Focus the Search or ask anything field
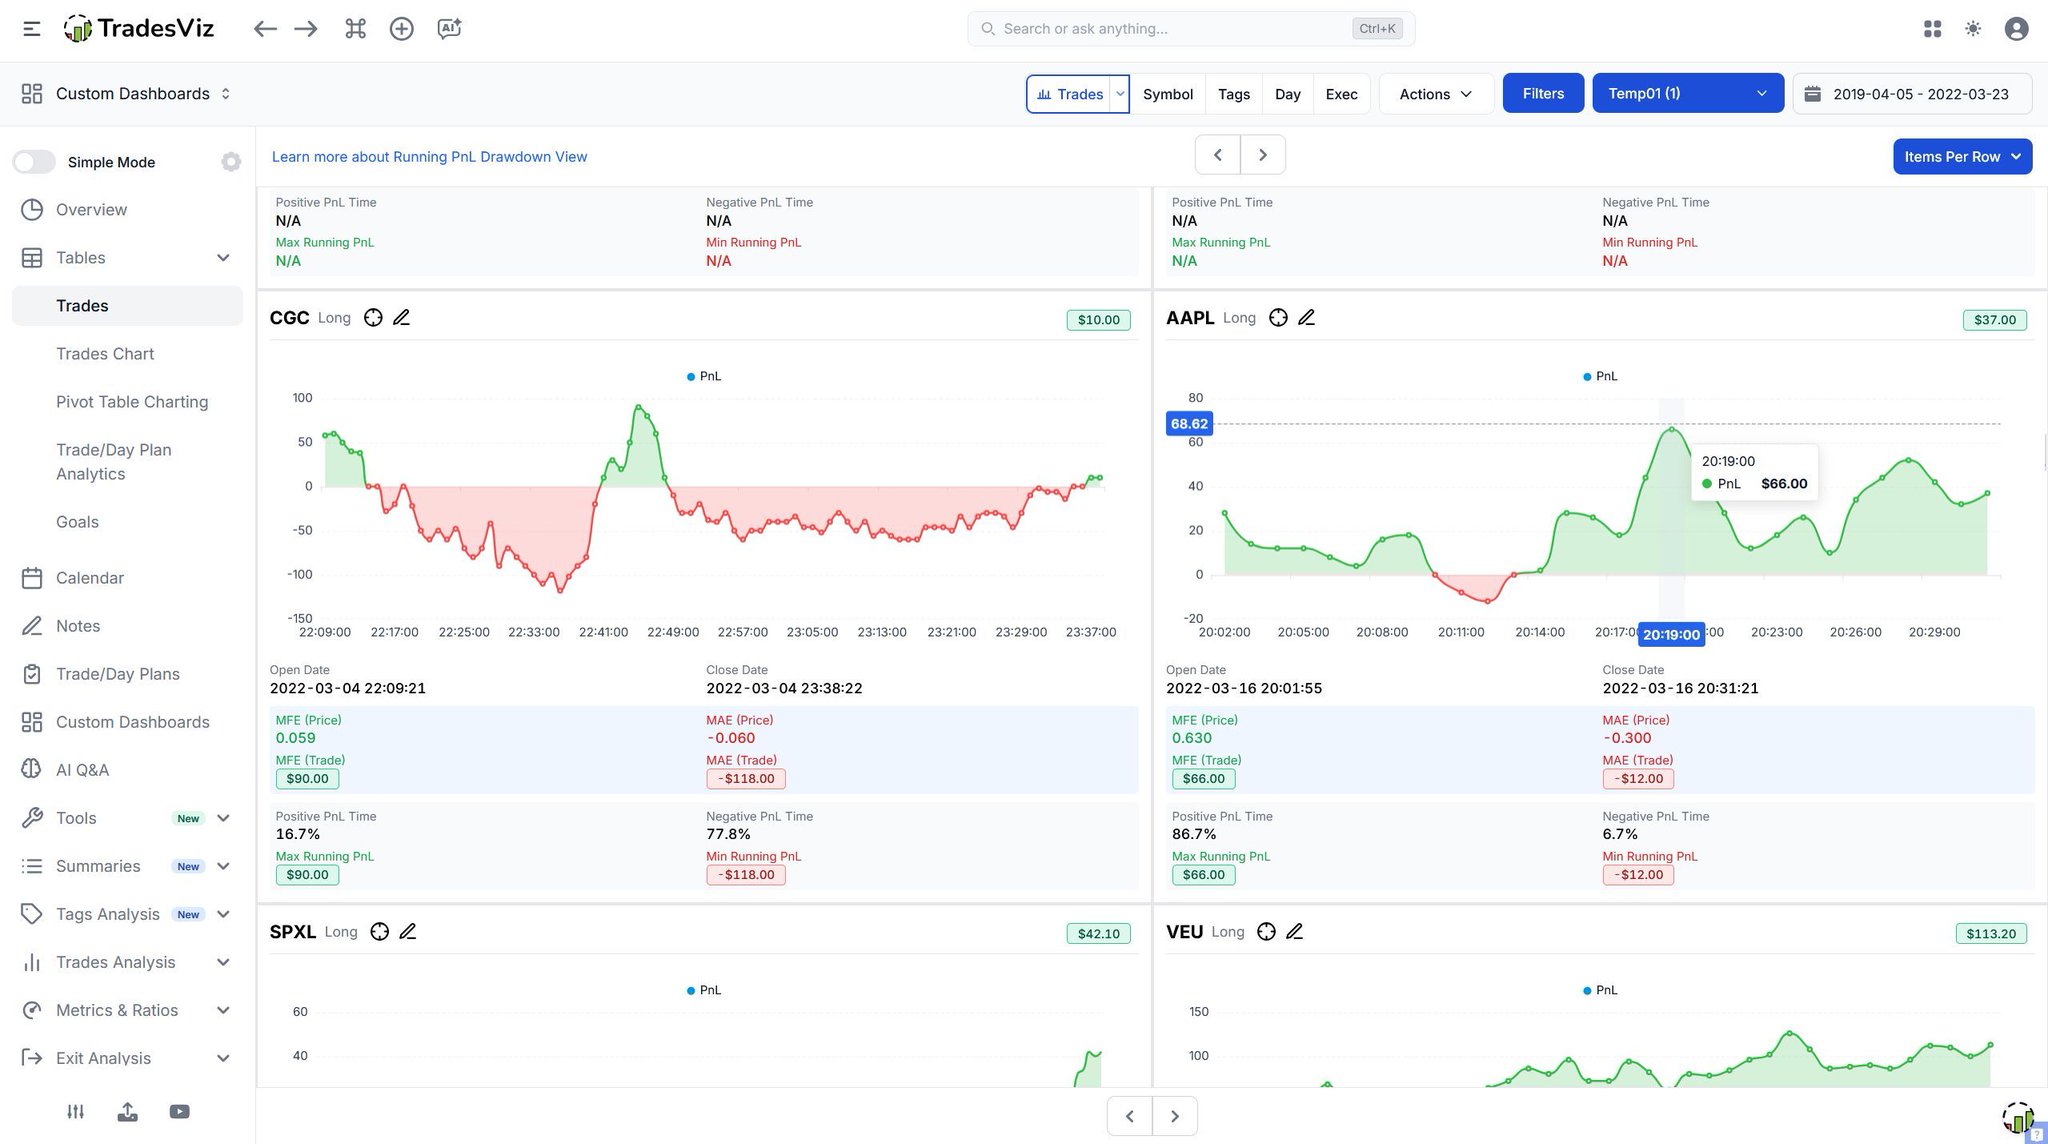Screen dimensions: 2048x1144 click(1191, 29)
